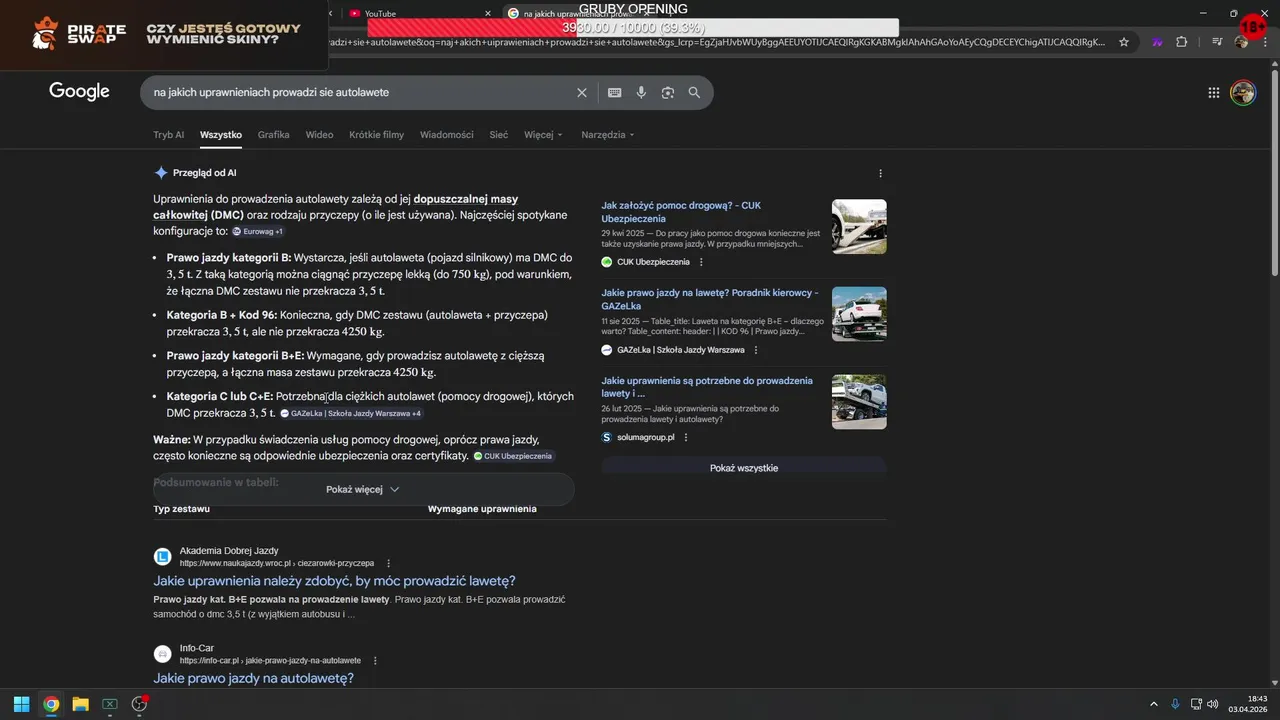Open the CUK Ubezpieczenia source chip in the AI answer
1280x720 pixels.
pos(513,456)
